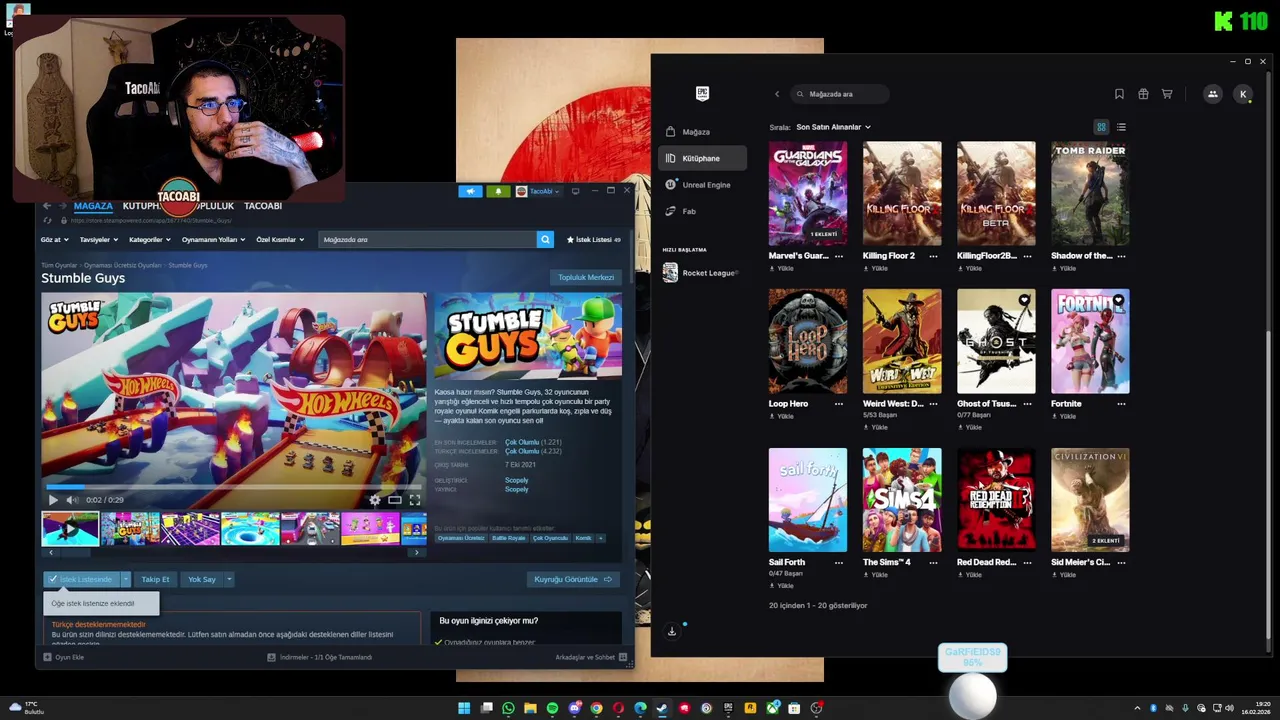Open the options menu for Loop Hero
This screenshot has width=1280, height=720.
click(x=839, y=404)
